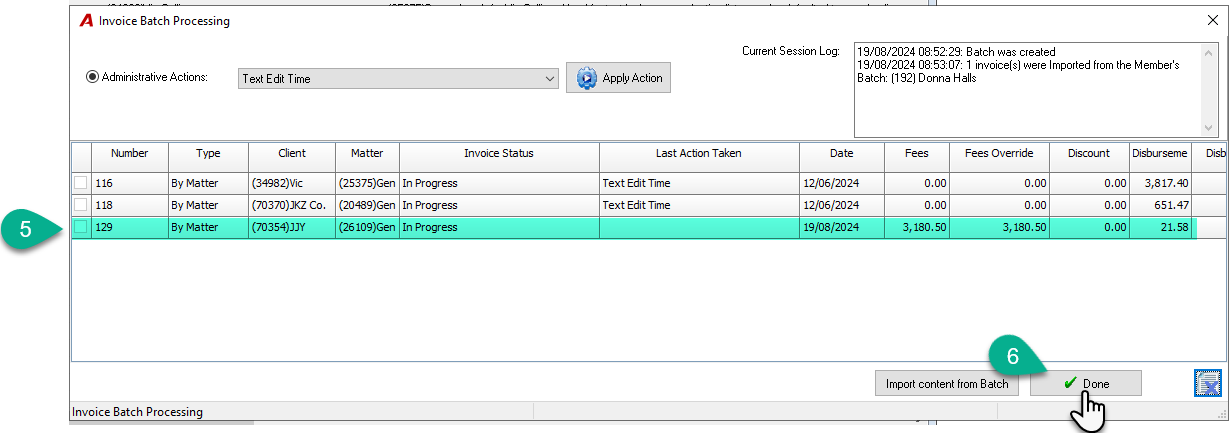
Task: Select client cell (34982)Vic
Action: (292, 183)
